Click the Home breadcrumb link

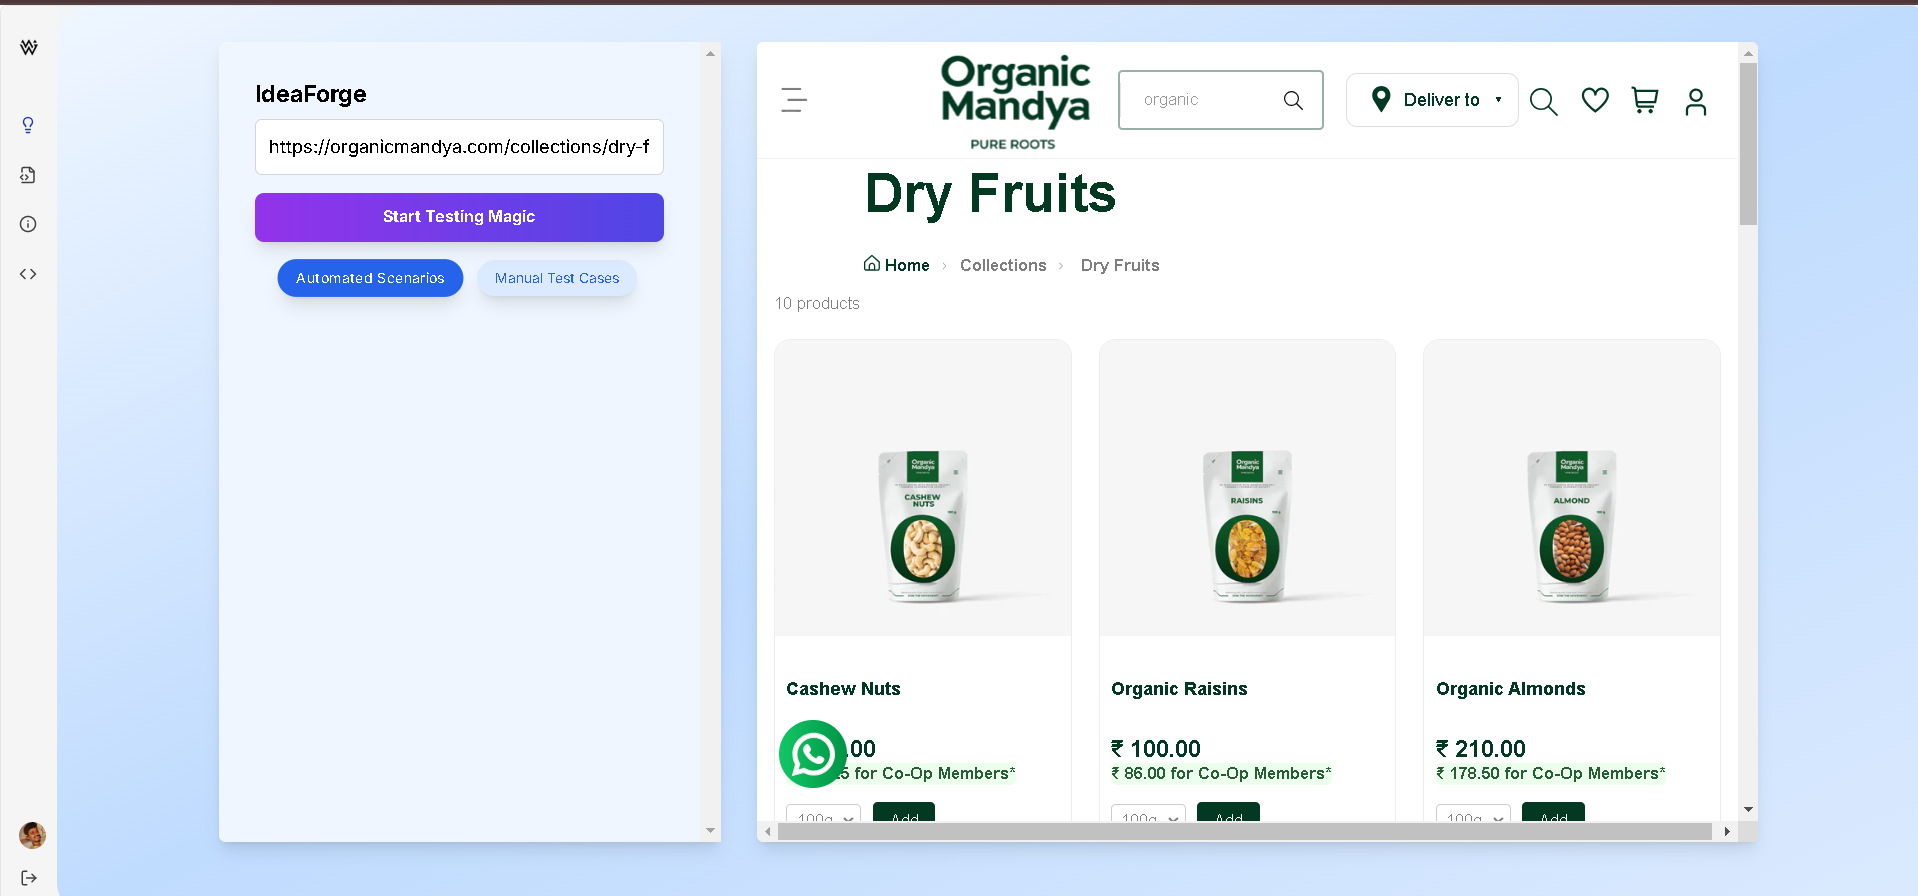click(907, 265)
